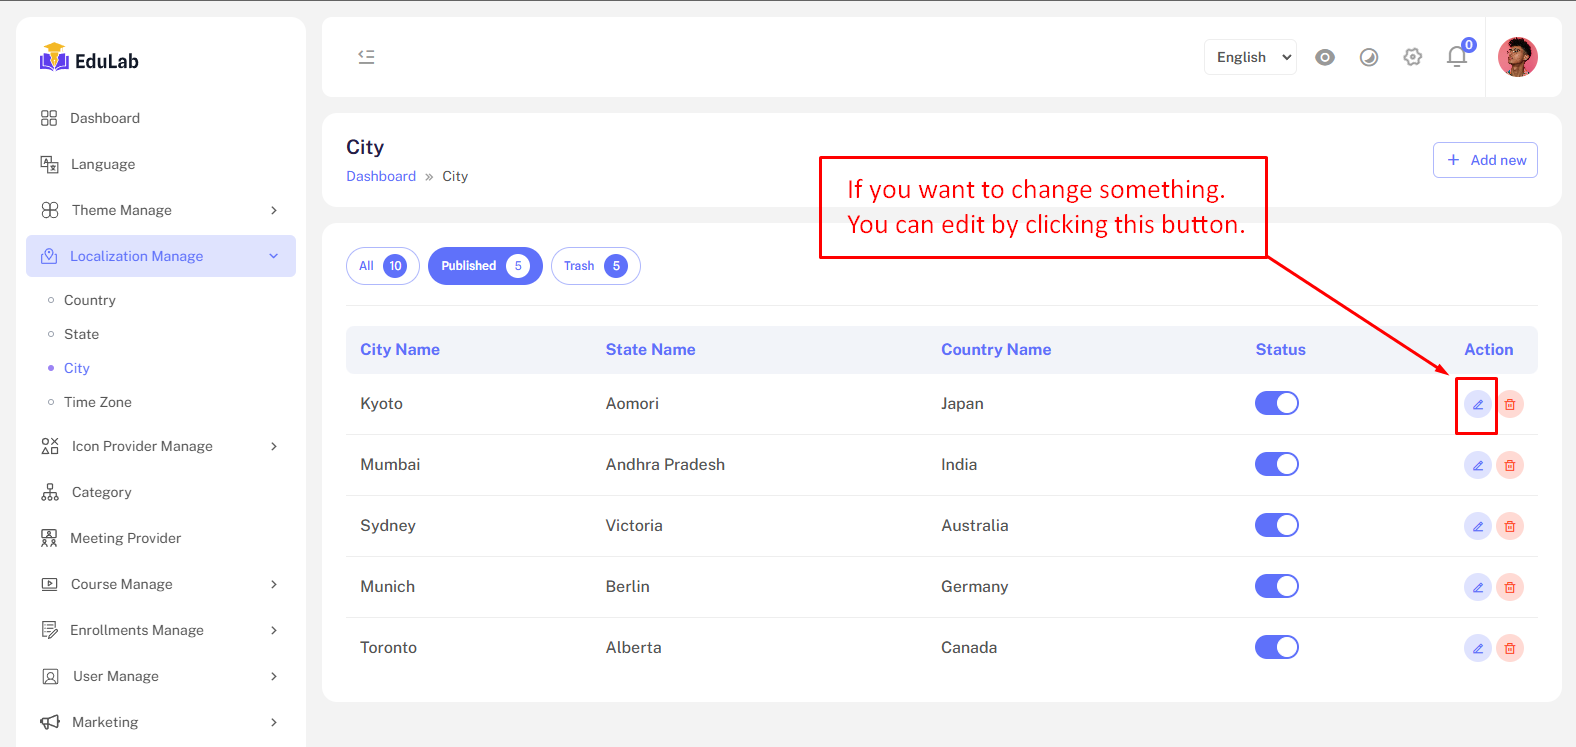Switch dark mode using the theme icon
This screenshot has width=1576, height=747.
tap(1369, 57)
